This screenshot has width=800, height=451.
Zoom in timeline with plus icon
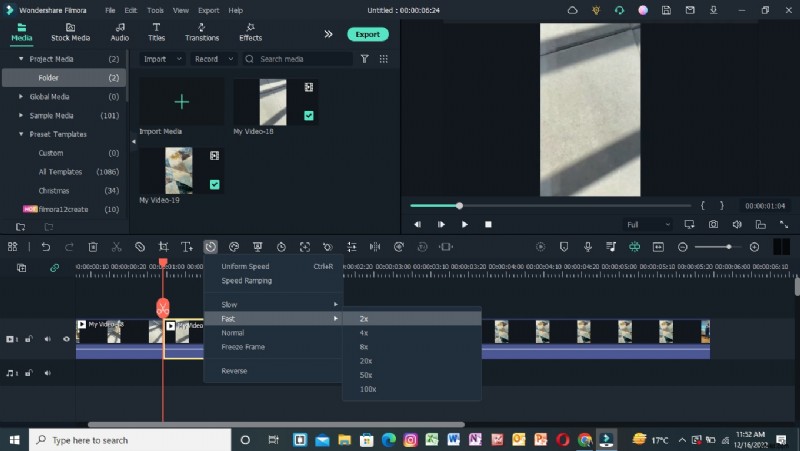click(755, 247)
